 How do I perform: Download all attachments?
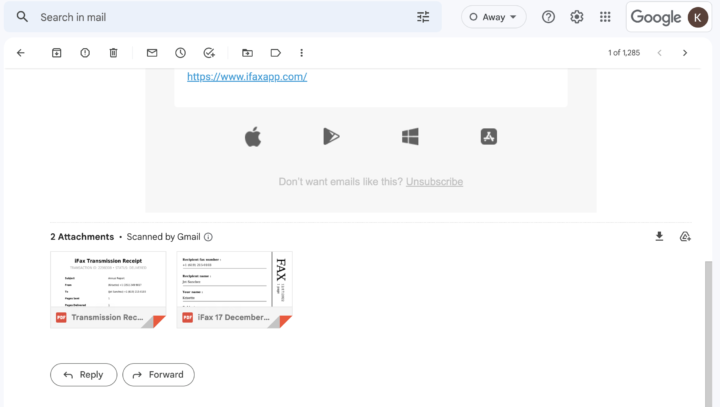point(659,237)
